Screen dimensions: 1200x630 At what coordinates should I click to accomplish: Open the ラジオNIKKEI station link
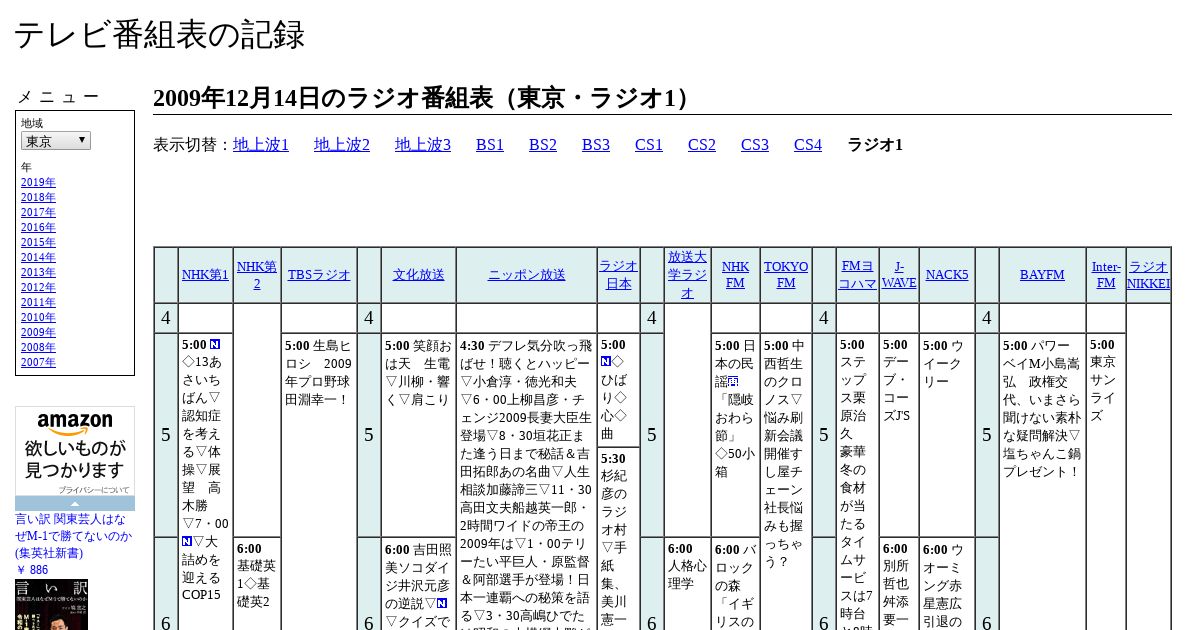pos(1148,275)
